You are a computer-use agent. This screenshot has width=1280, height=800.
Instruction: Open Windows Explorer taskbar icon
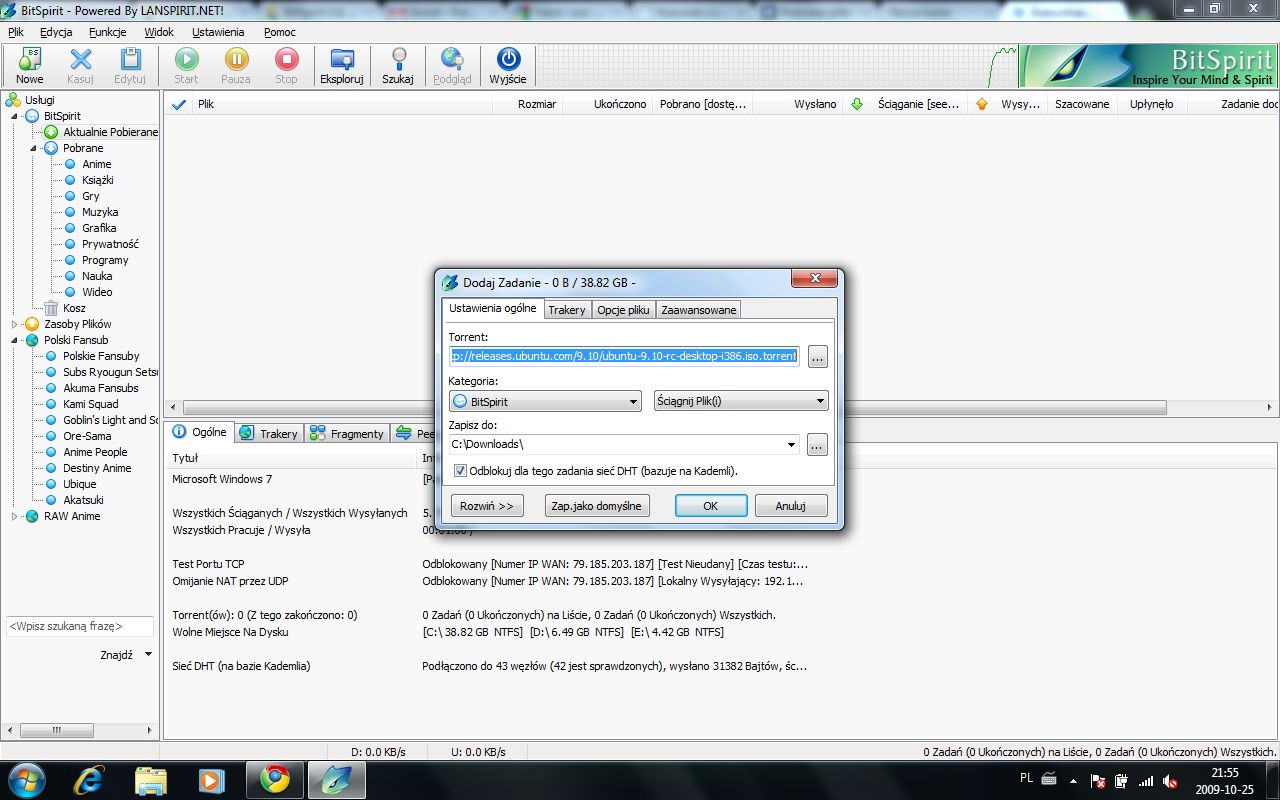point(151,779)
